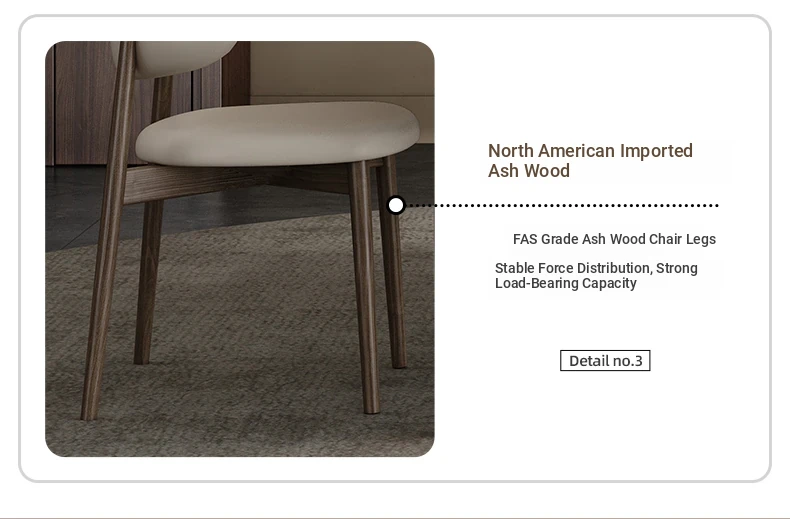Click the front right chair leg

coord(365,287)
